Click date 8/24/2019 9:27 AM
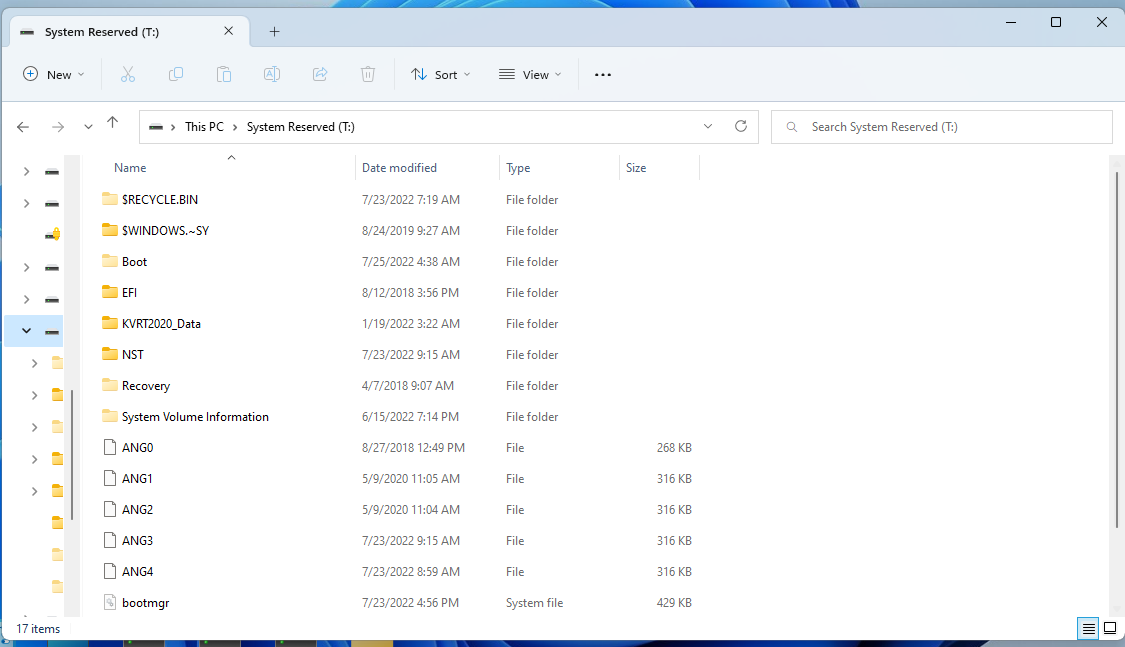 [410, 230]
